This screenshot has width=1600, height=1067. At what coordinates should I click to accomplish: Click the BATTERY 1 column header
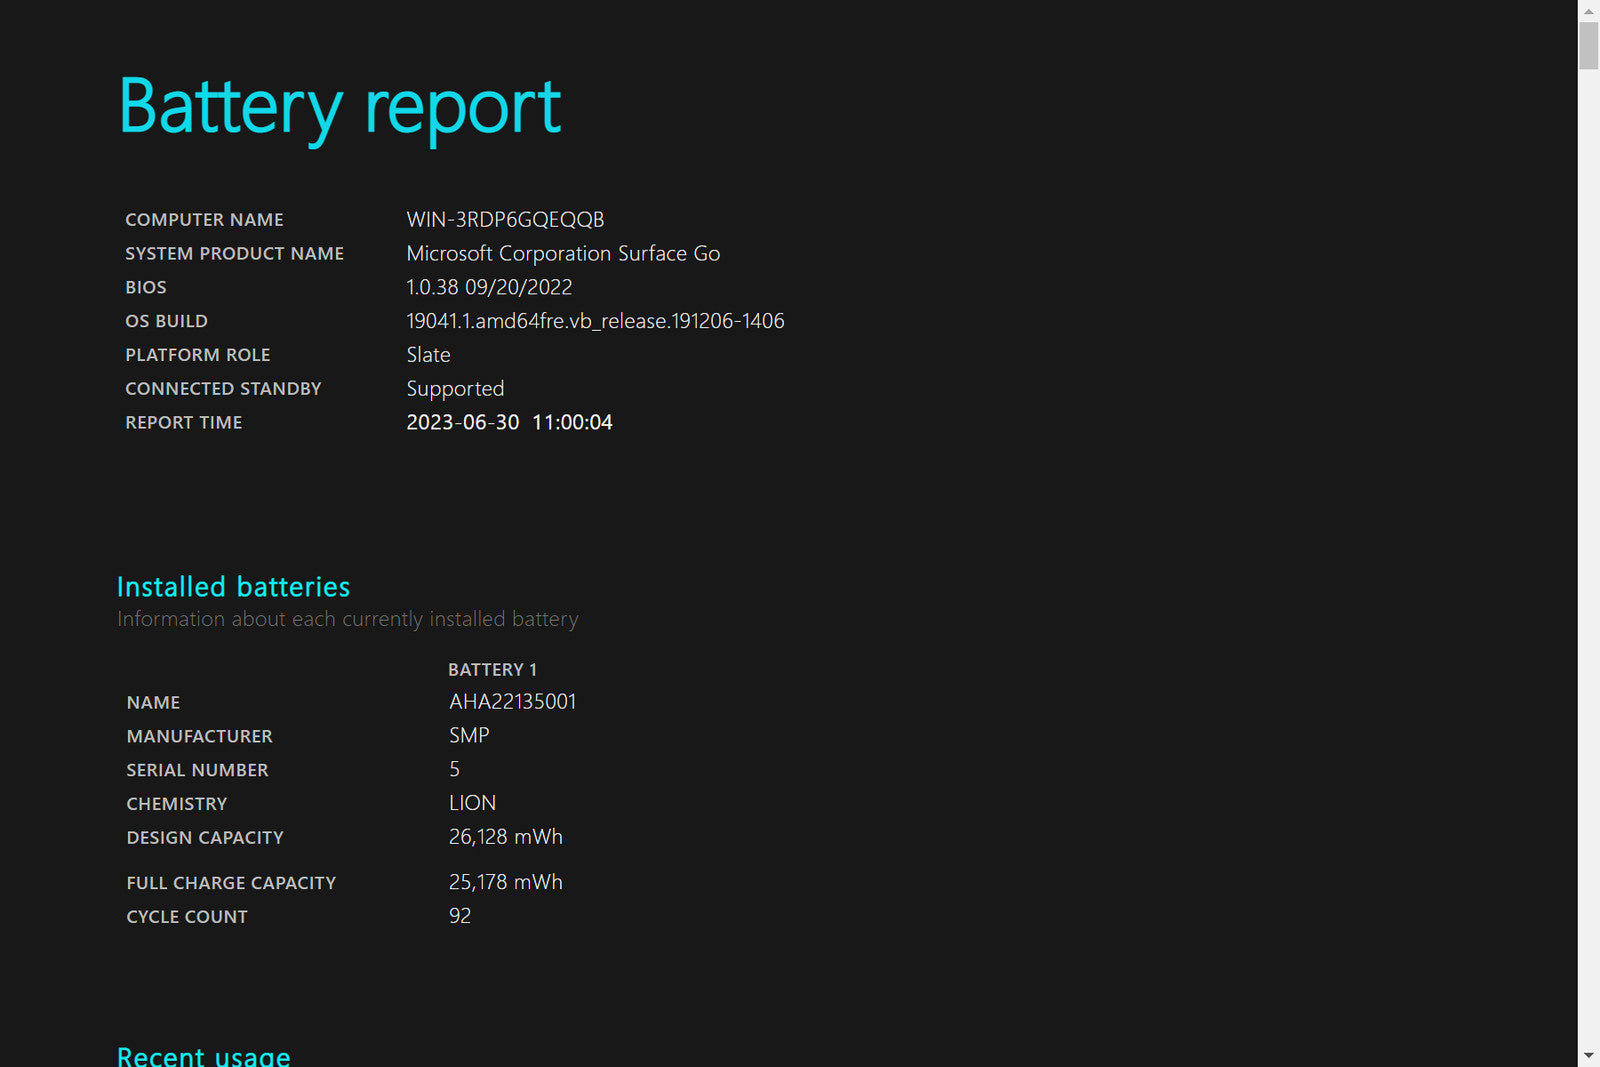coord(492,670)
